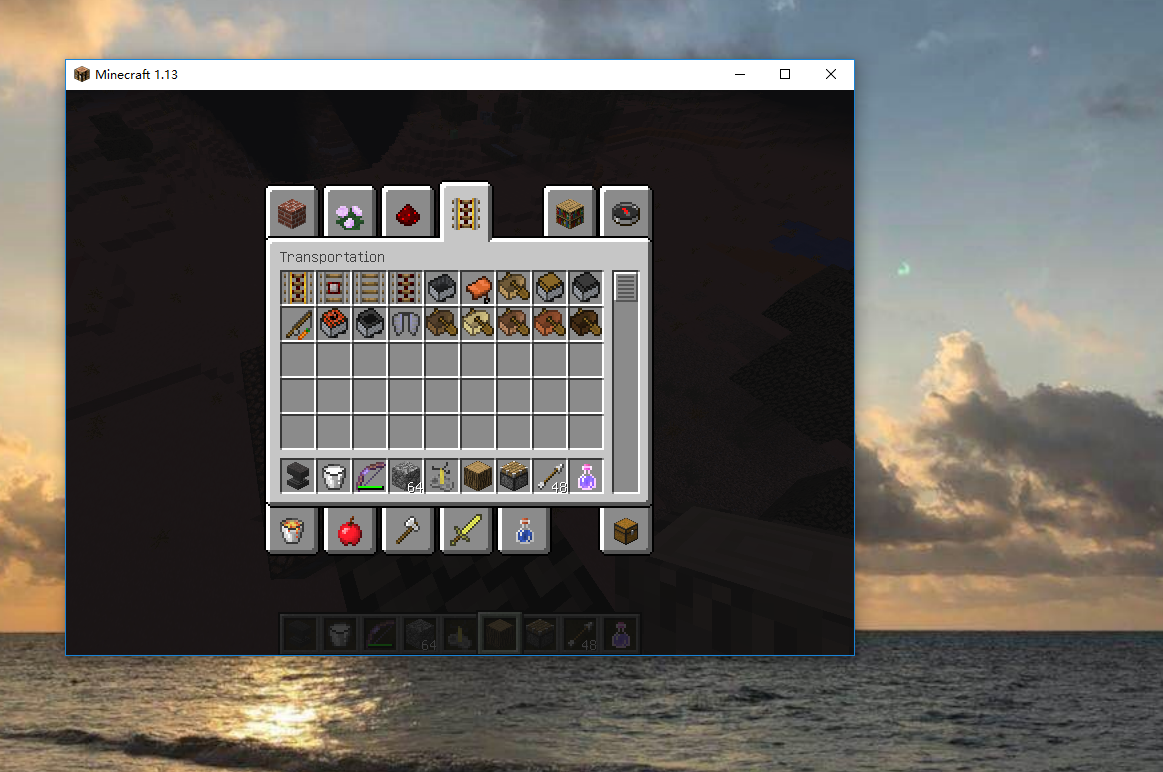Open the Miscellaneous tab with lava bucket

[x=292, y=530]
